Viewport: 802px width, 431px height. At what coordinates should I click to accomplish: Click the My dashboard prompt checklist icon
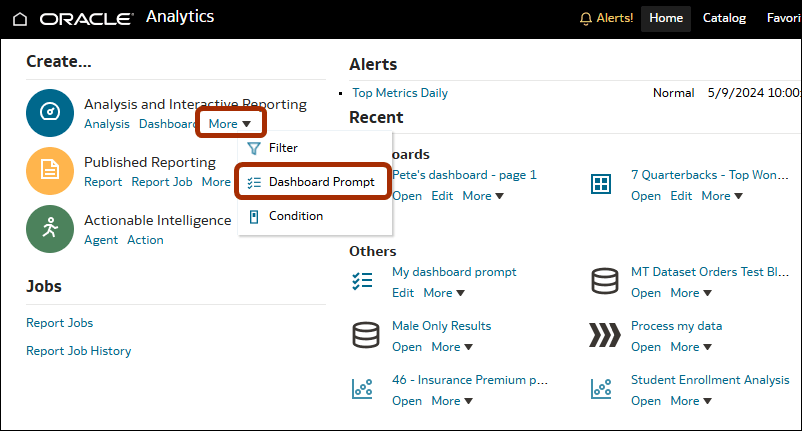tap(362, 281)
